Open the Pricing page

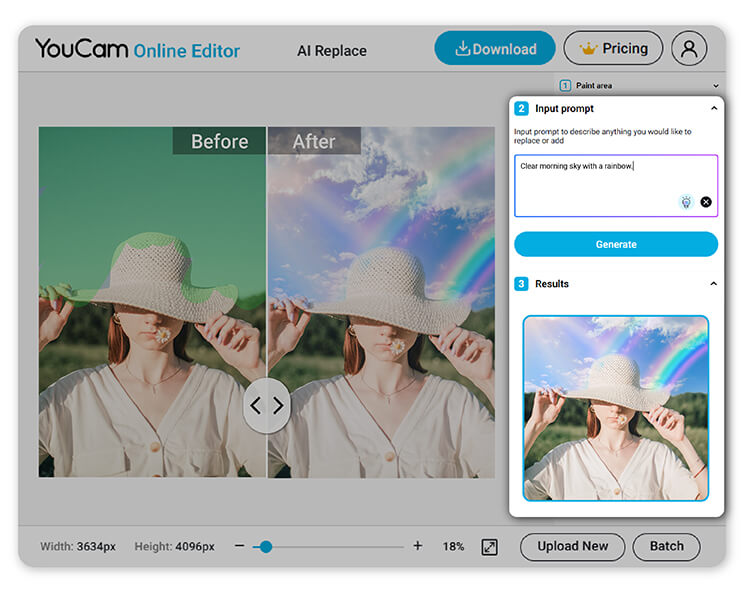click(613, 48)
